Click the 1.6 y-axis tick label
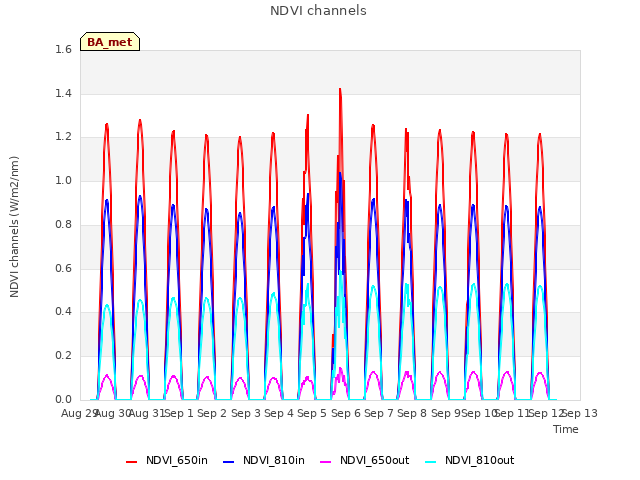This screenshot has width=640, height=480. (x=63, y=49)
